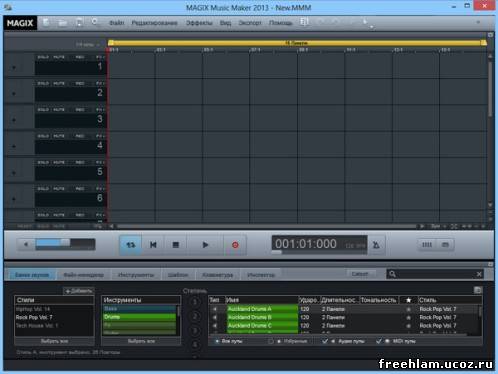Select pitch step 3 circle

(x=195, y=331)
